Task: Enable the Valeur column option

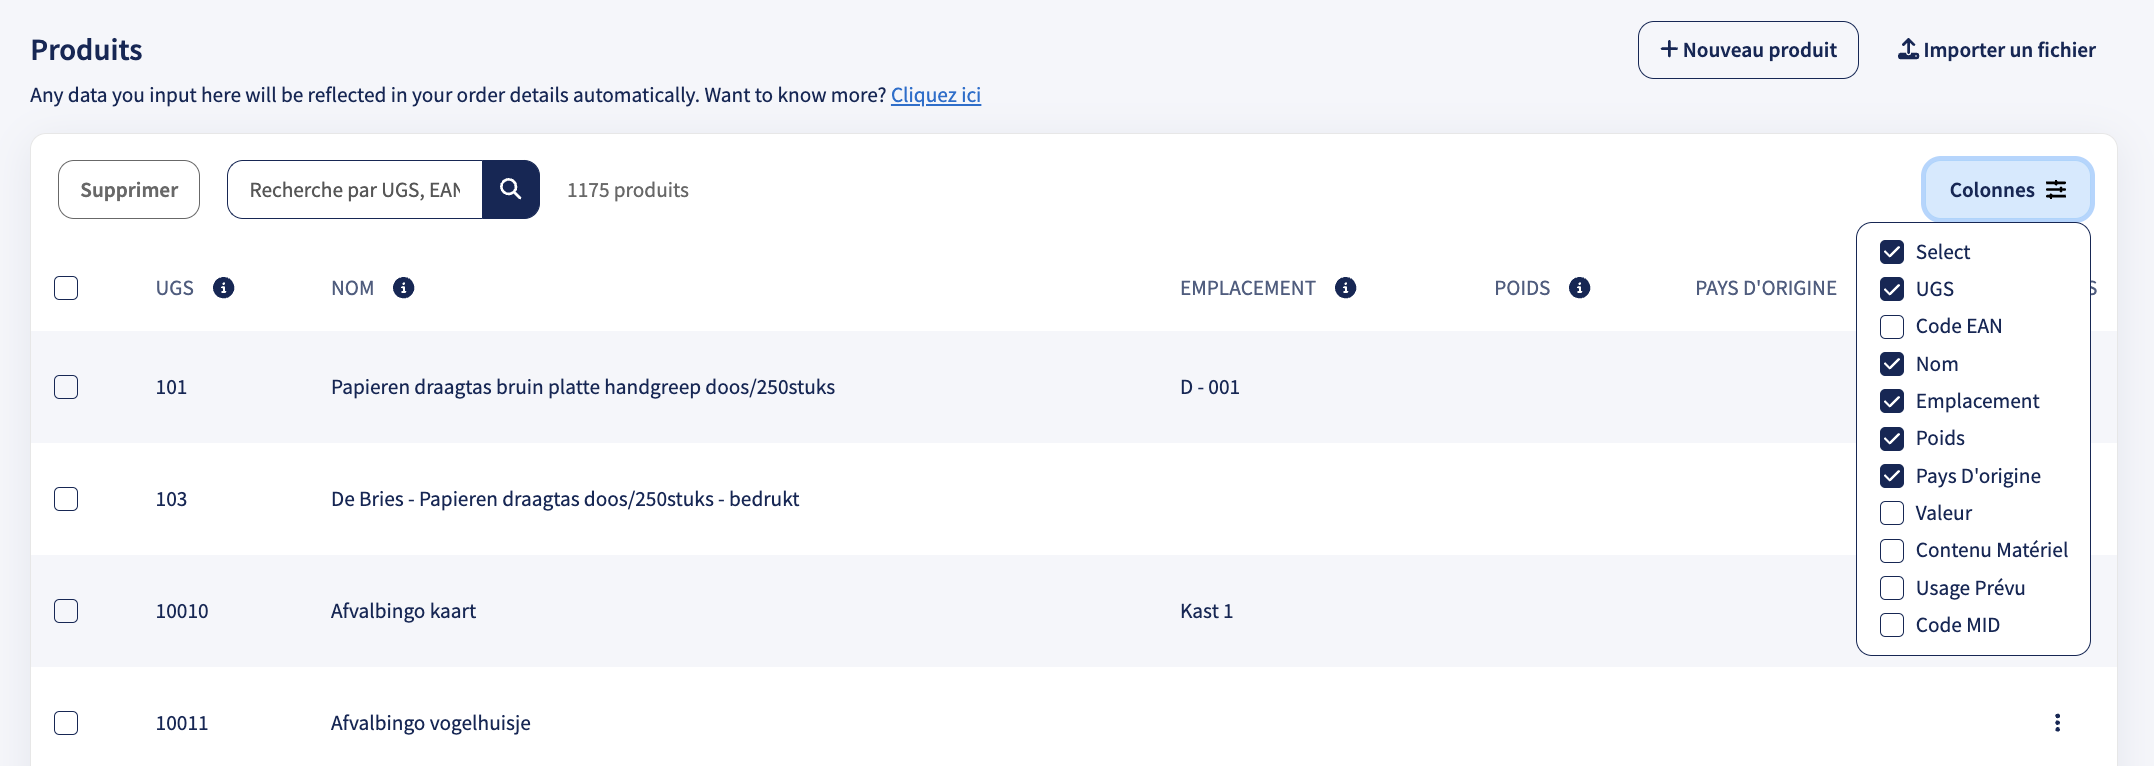Action: point(1892,513)
